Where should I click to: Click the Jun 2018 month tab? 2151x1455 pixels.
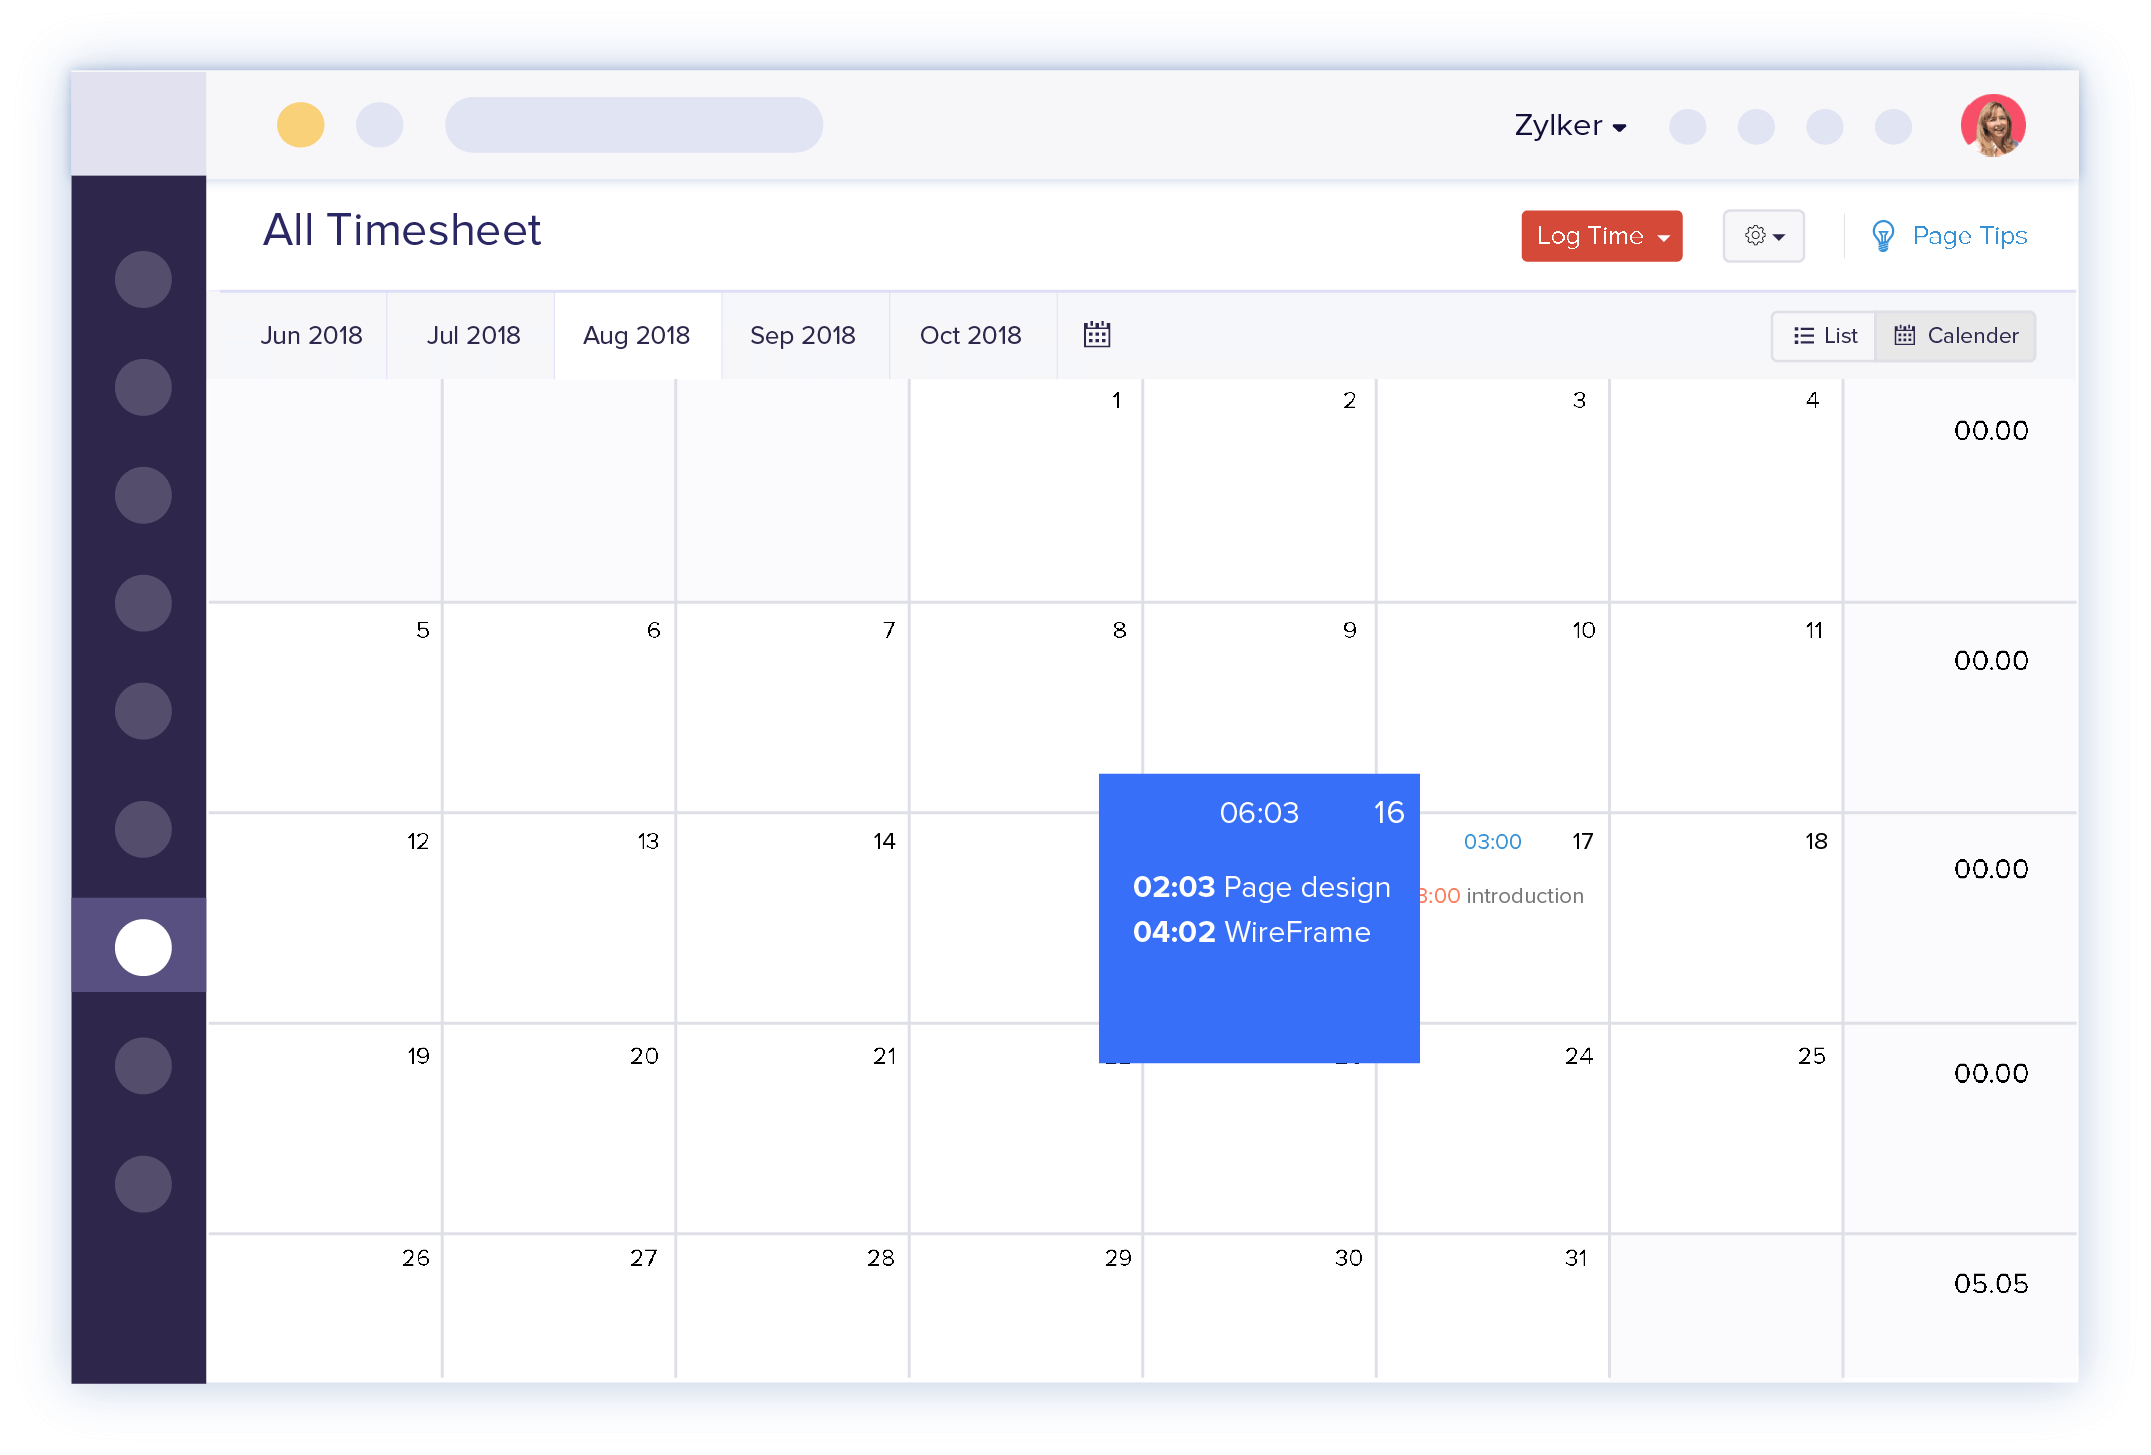tap(310, 336)
